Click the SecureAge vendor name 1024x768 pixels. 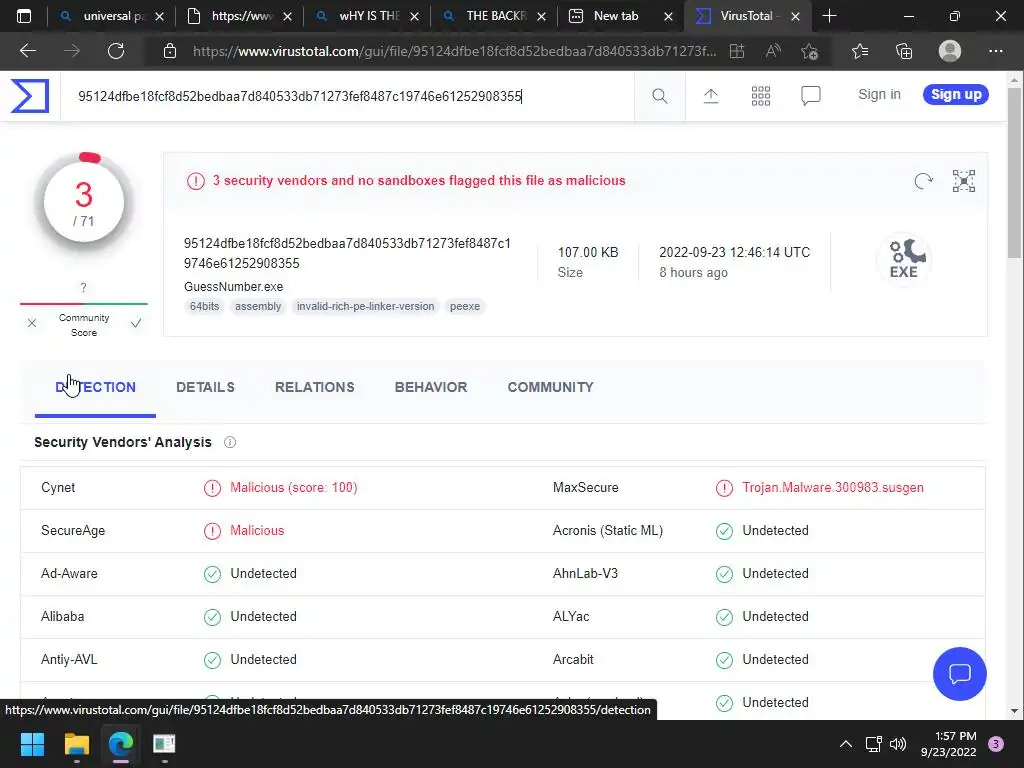(x=73, y=531)
